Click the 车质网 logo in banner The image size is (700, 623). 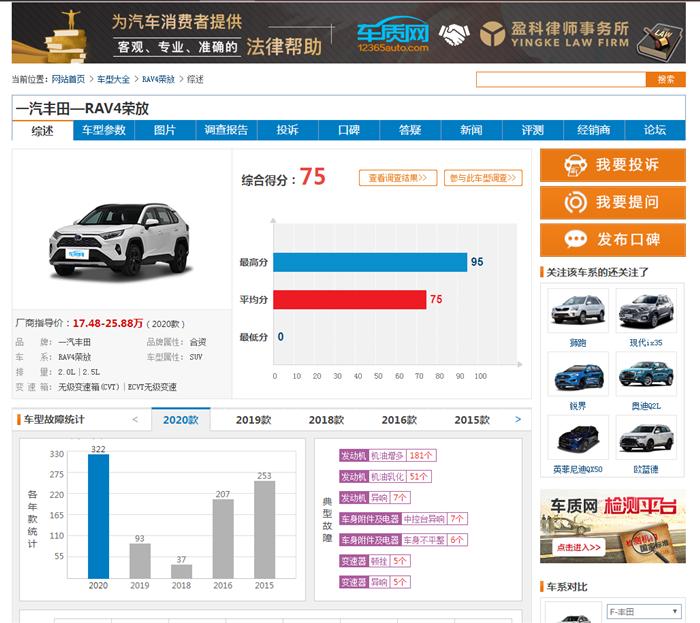(x=393, y=34)
